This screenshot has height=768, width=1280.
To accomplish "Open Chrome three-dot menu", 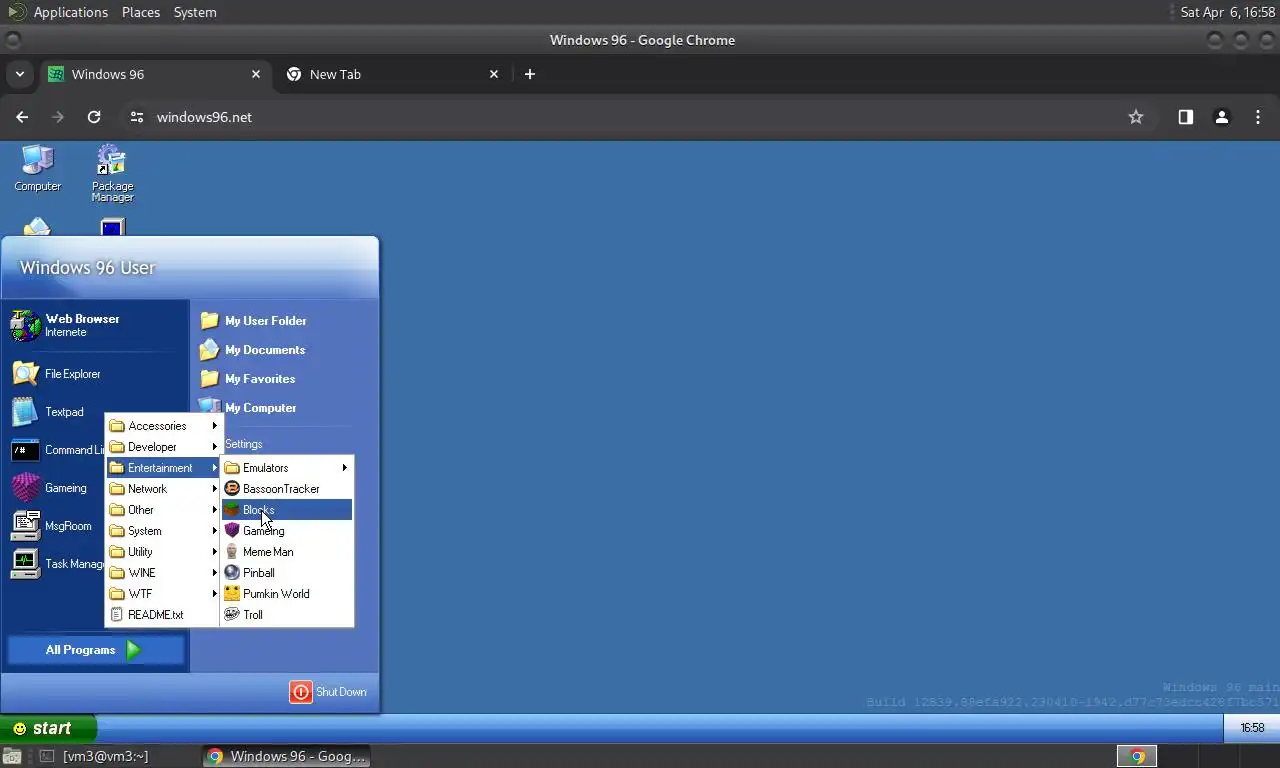I will [x=1258, y=117].
